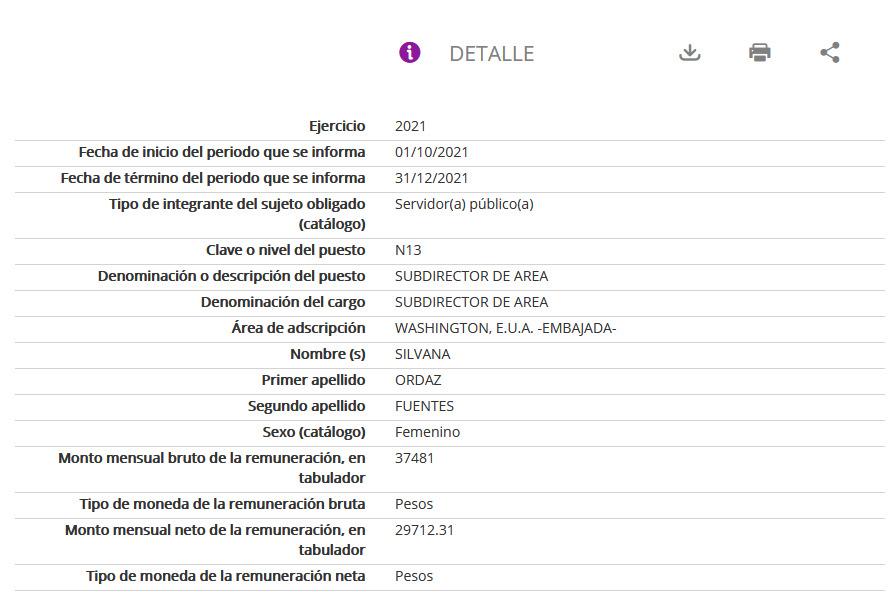Select the share network symbol
Image resolution: width=892 pixels, height=592 pixels.
pyautogui.click(x=829, y=52)
